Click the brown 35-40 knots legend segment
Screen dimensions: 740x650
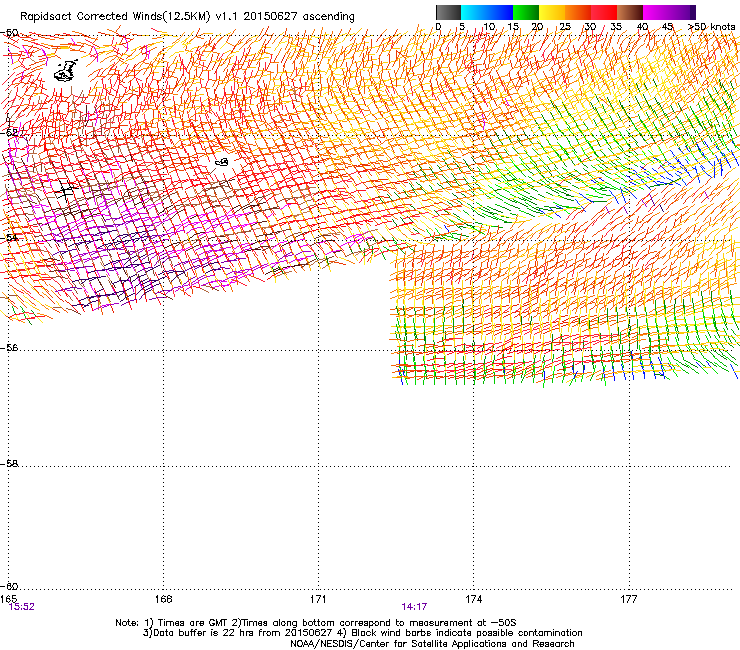tap(630, 12)
